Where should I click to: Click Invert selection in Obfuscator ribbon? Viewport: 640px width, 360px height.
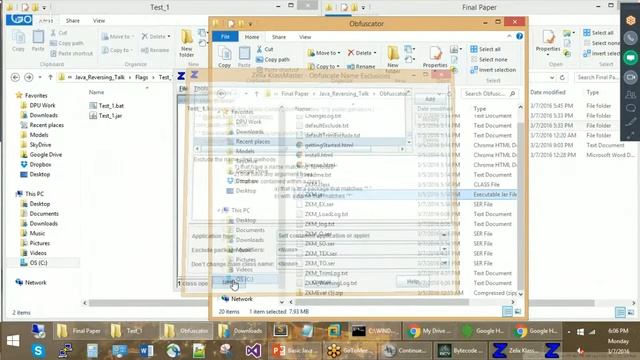493,70
